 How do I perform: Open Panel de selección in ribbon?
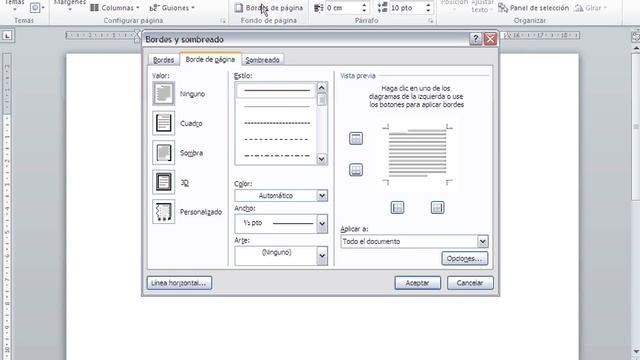point(533,8)
